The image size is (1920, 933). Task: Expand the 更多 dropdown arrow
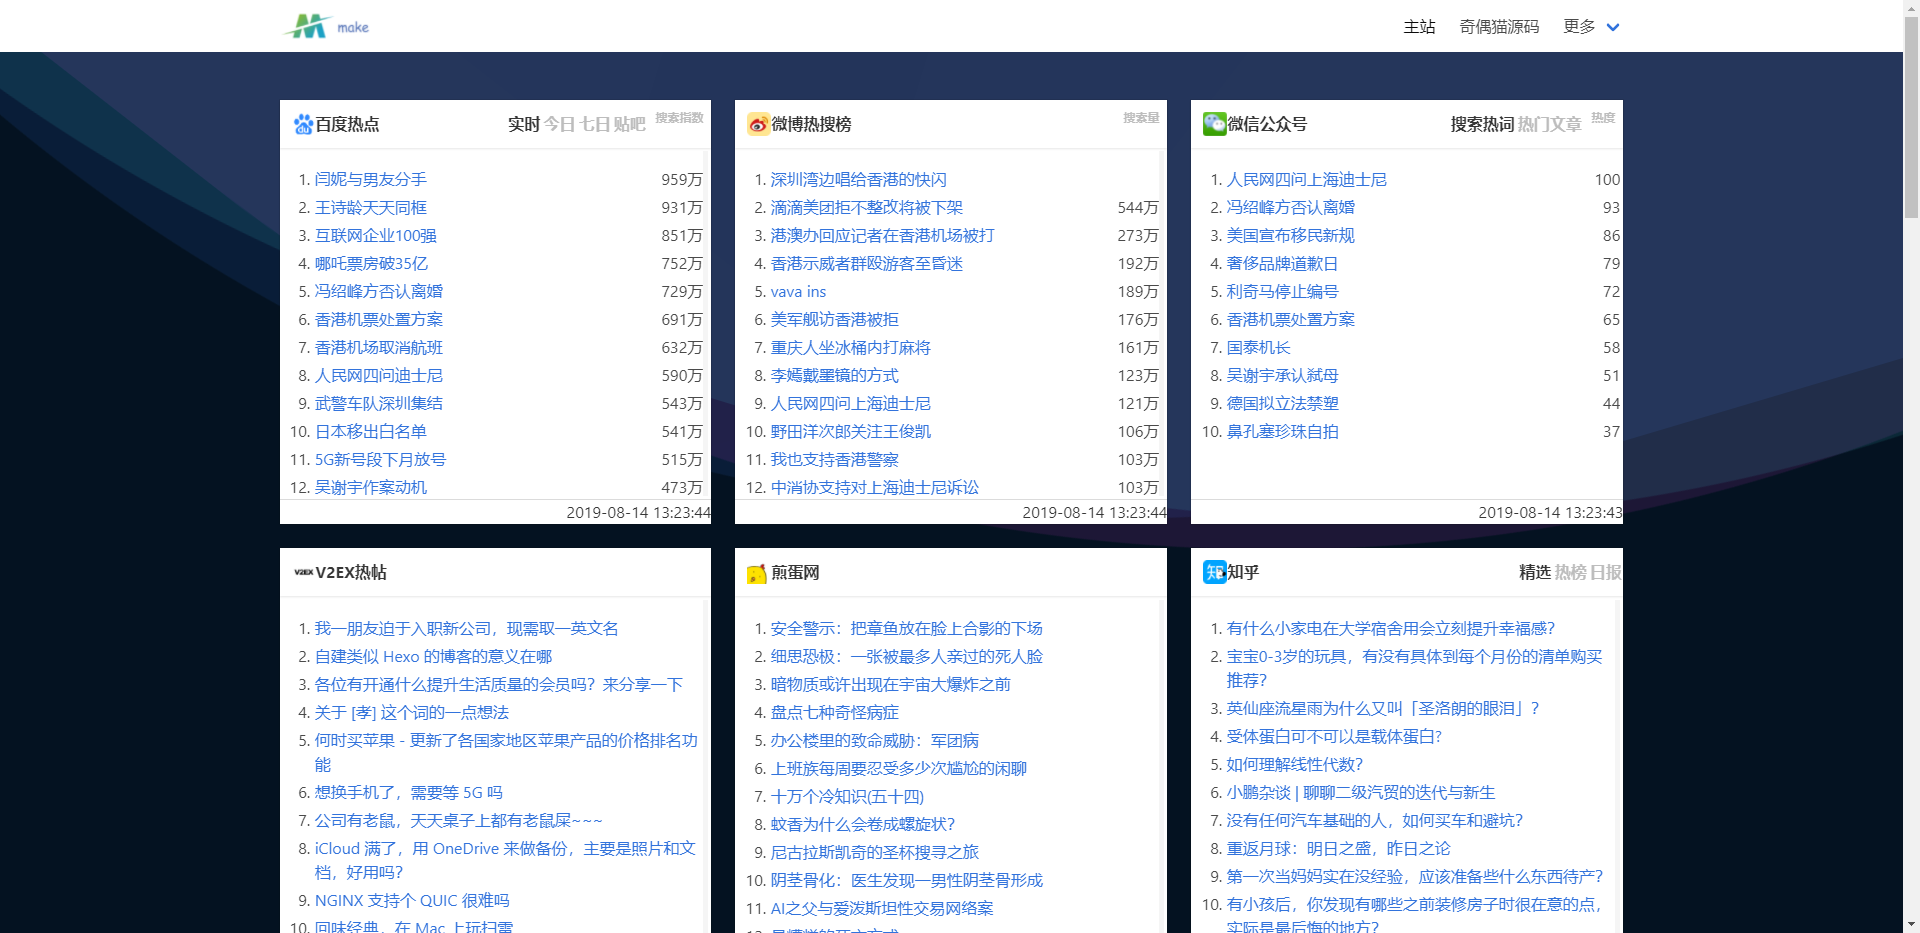tap(1612, 27)
